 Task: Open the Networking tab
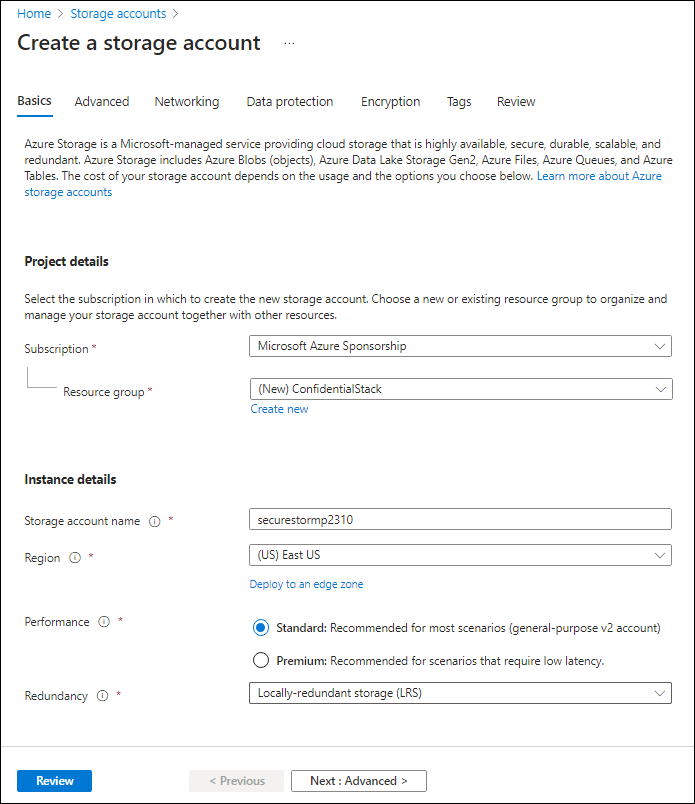coord(187,101)
